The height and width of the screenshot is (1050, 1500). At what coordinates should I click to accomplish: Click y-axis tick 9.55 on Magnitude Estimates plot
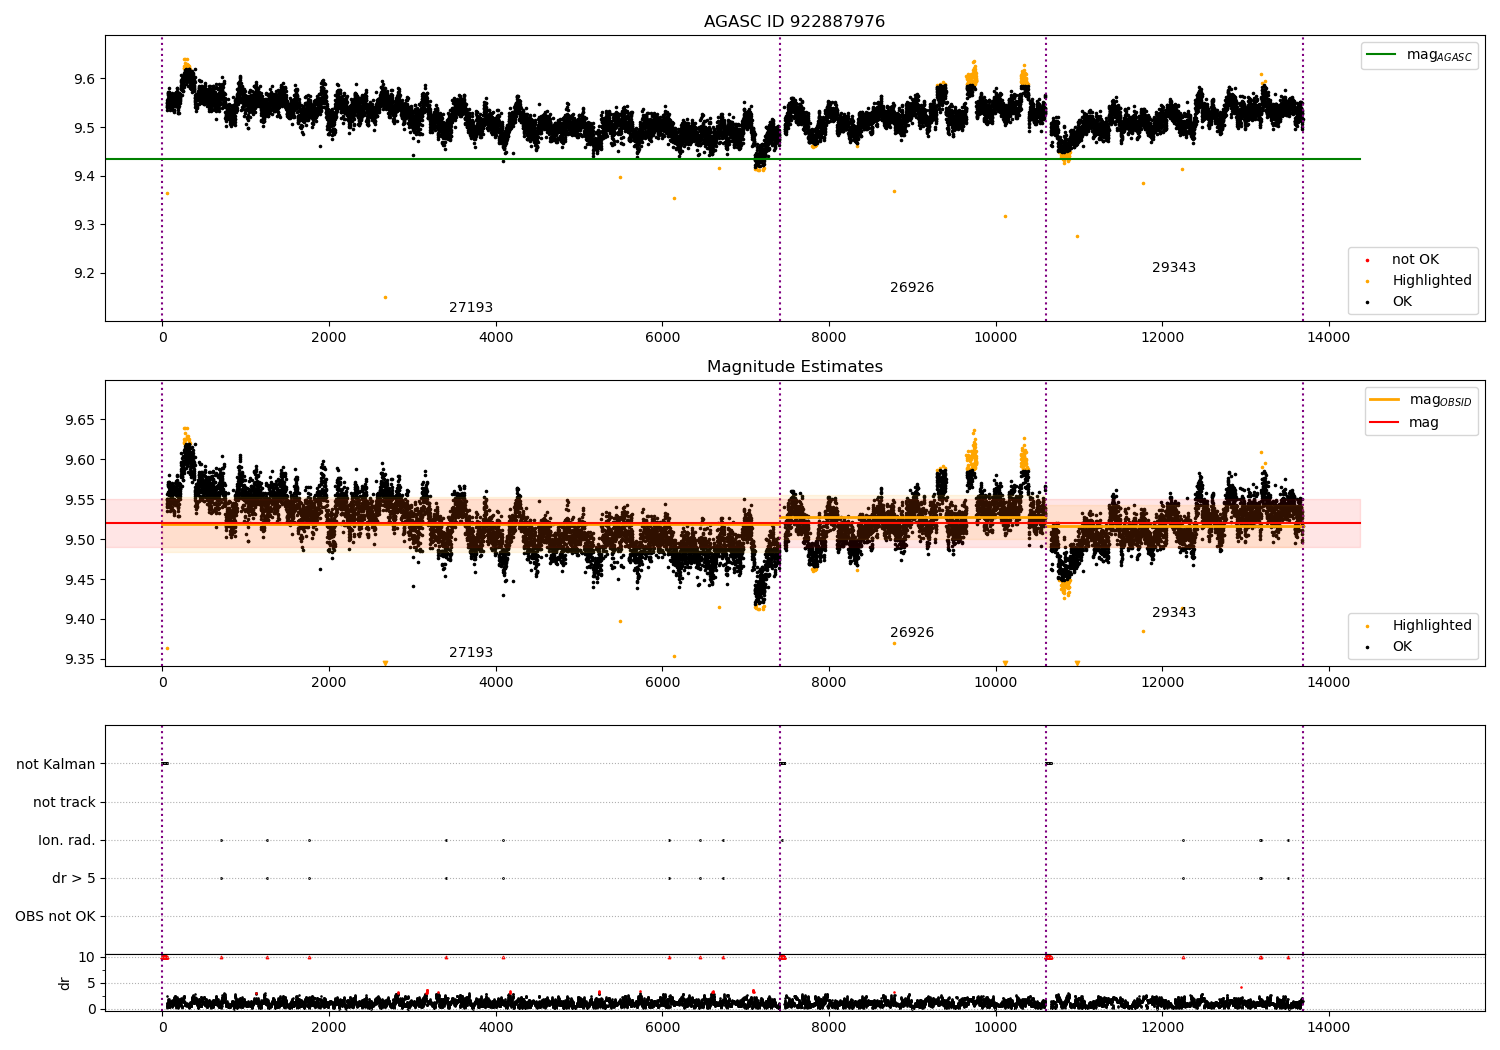(x=80, y=500)
